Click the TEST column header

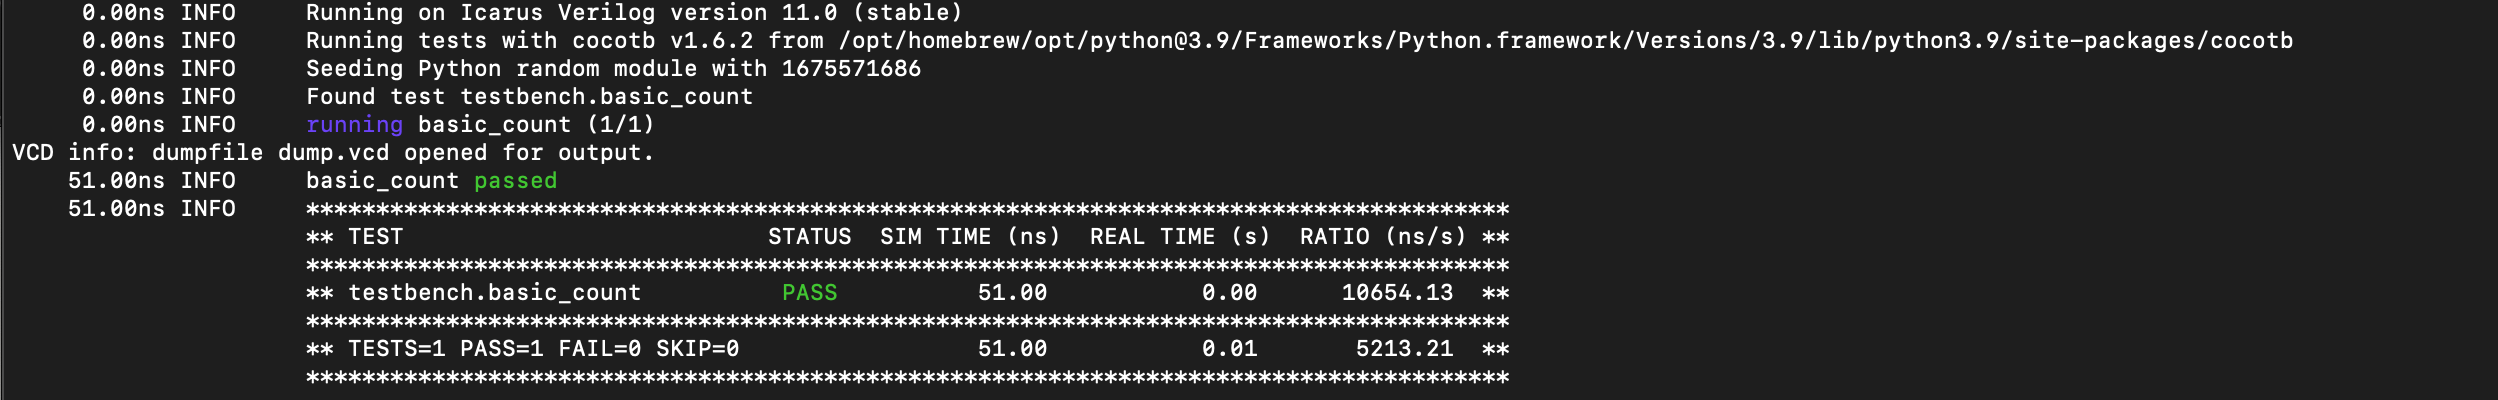[375, 237]
